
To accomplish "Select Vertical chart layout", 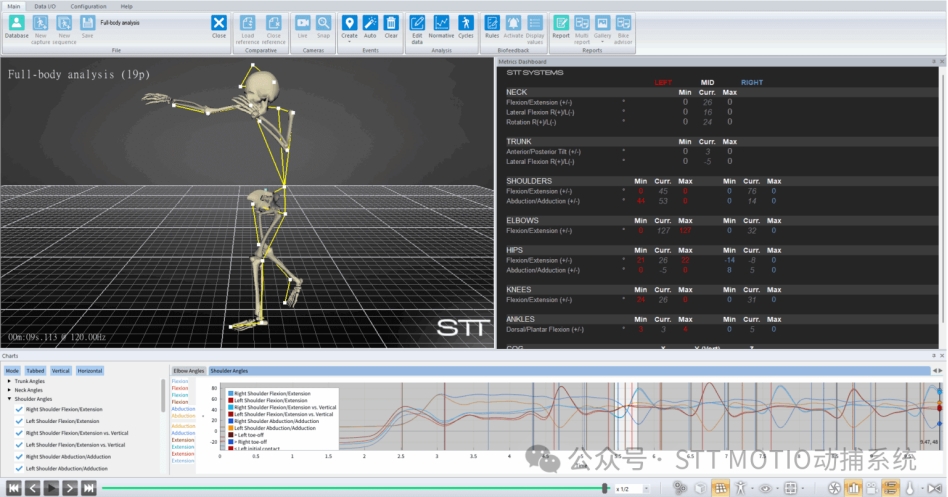I will point(60,371).
